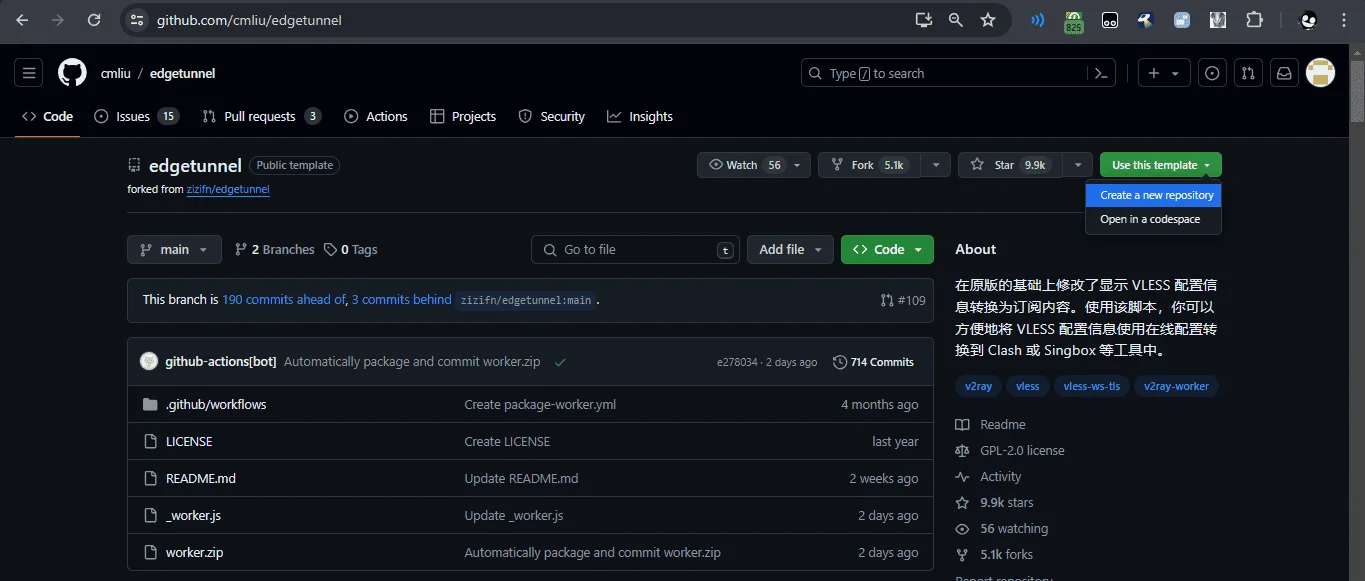The height and width of the screenshot is (581, 1365).
Task: Open the main branch switcher dropdown
Action: [174, 249]
